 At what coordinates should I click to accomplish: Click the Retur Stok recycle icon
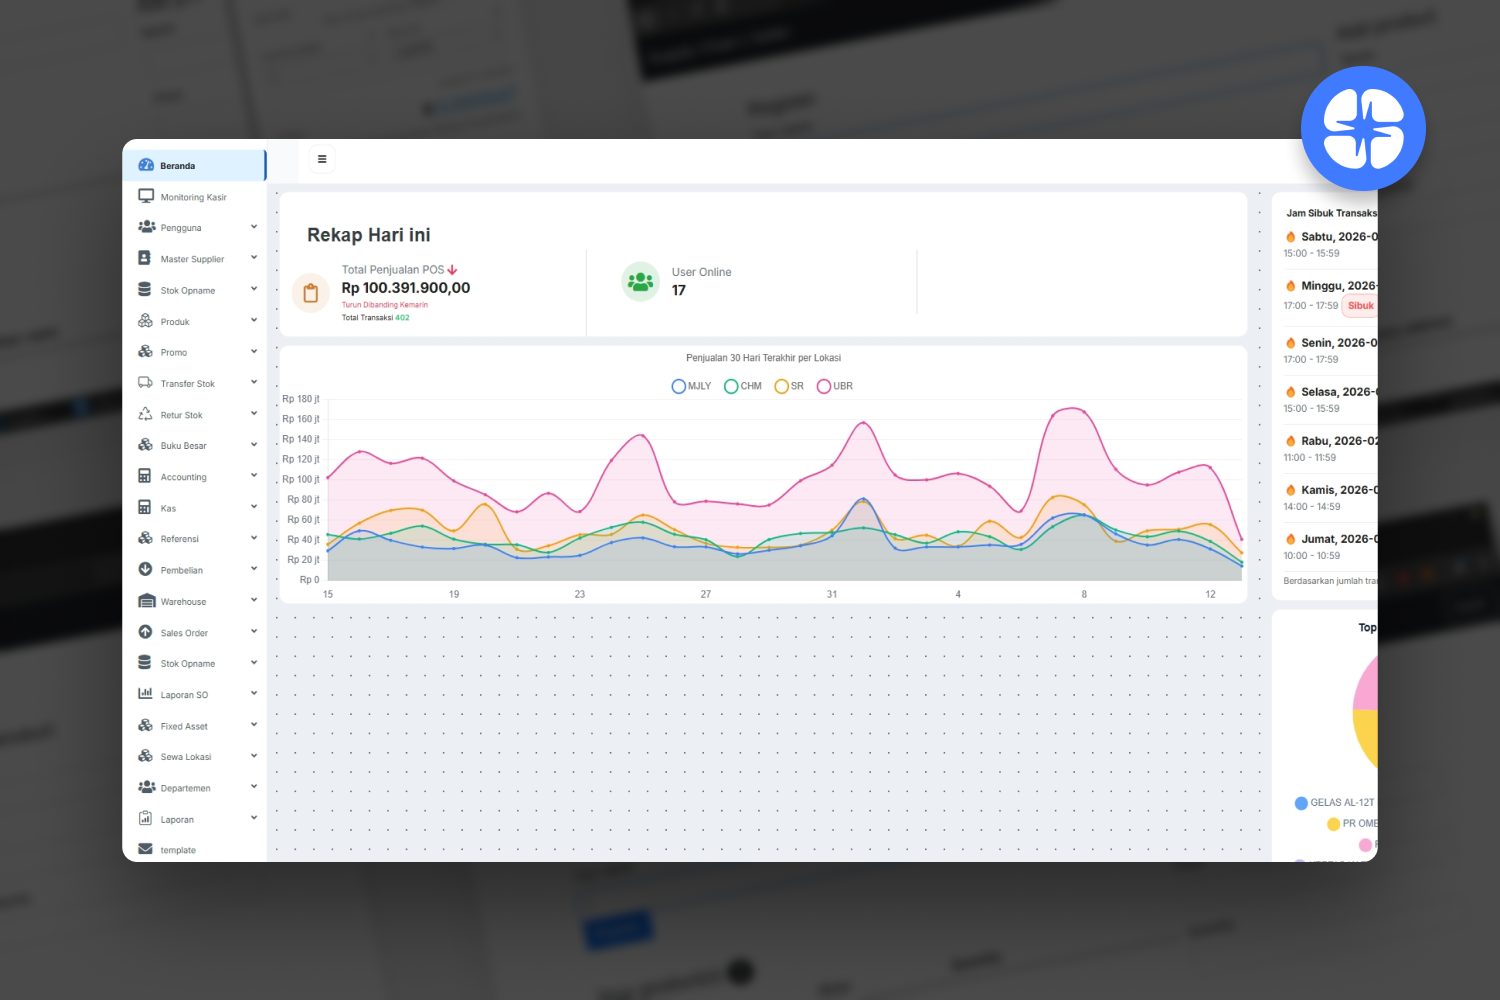(x=146, y=414)
